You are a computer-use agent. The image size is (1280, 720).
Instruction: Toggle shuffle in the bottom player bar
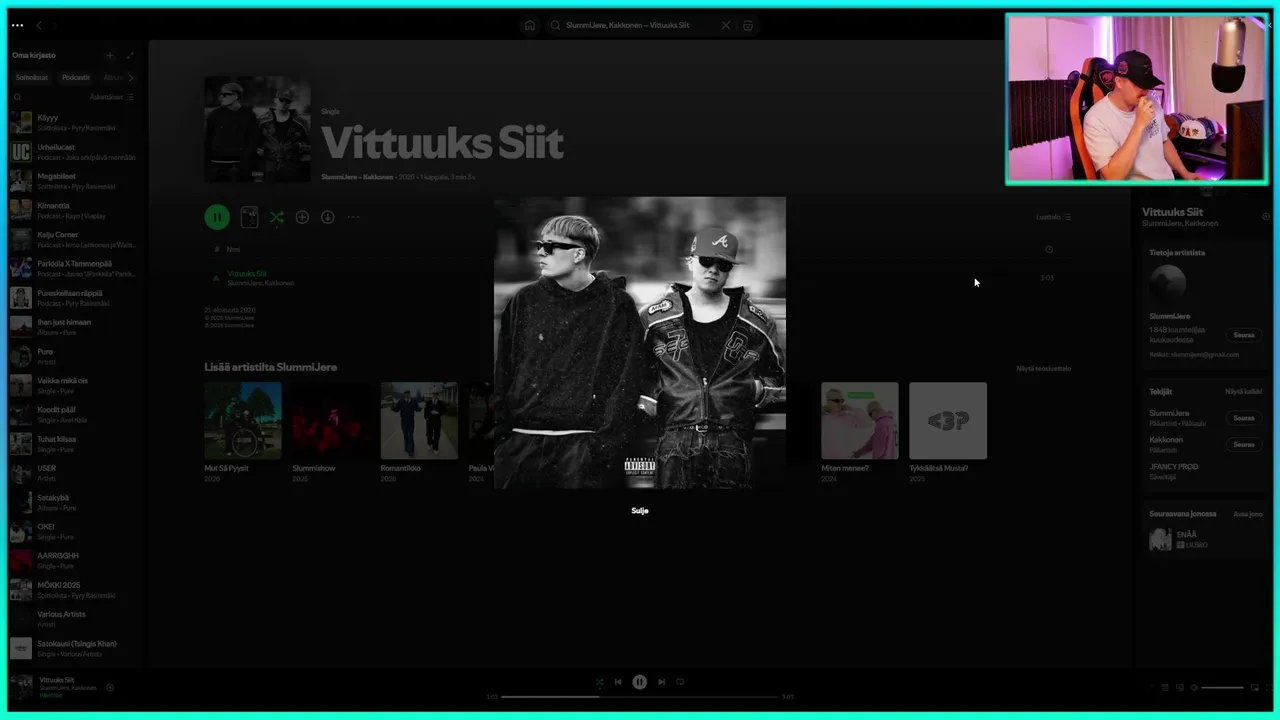(x=599, y=682)
